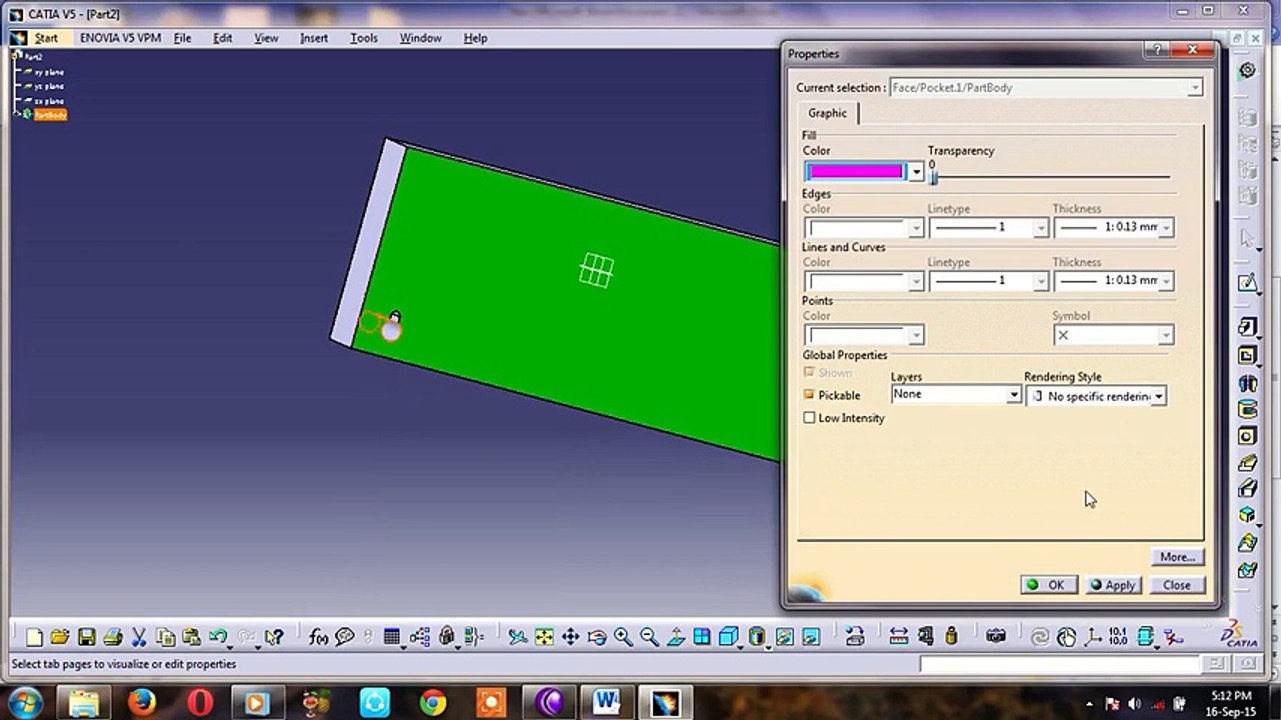Open the Measure Between ruler icon

coord(899,636)
